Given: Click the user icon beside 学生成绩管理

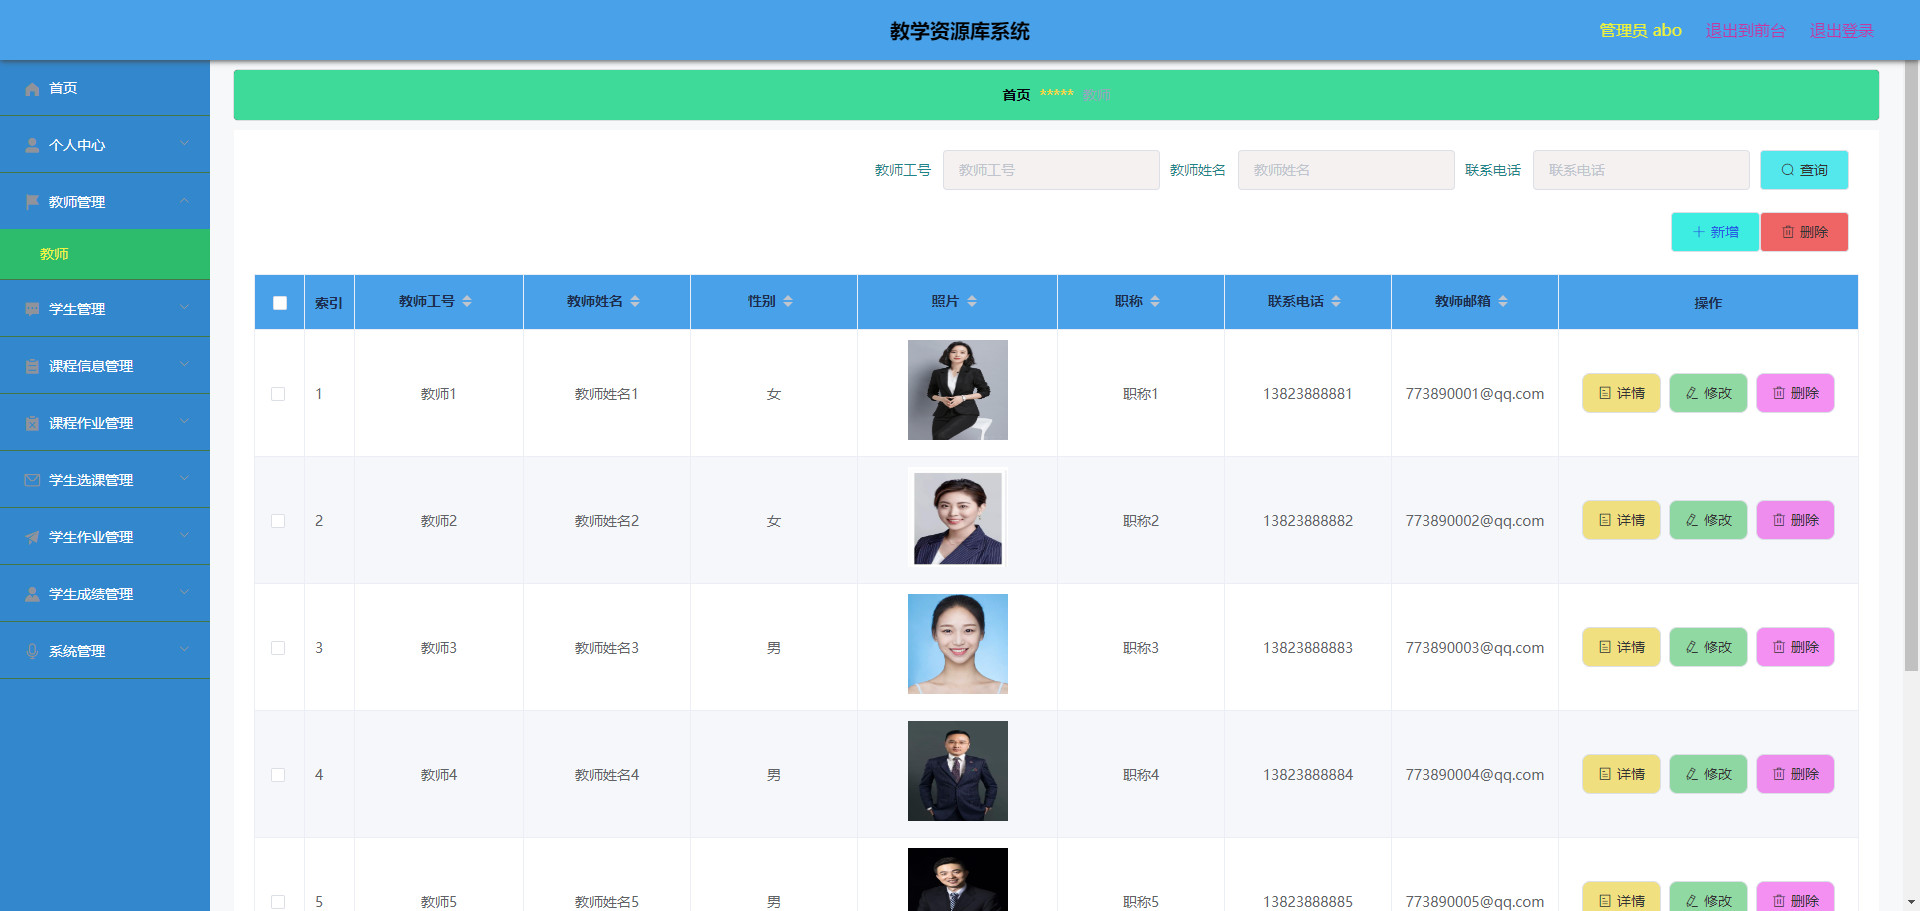Looking at the screenshot, I should [32, 595].
